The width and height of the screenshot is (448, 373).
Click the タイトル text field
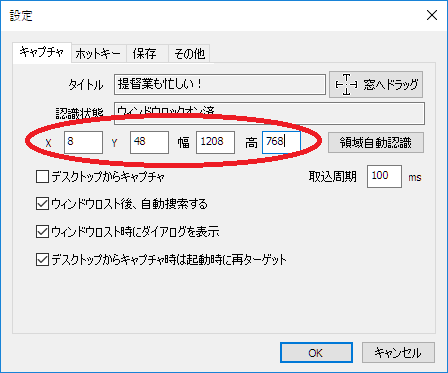(x=220, y=84)
